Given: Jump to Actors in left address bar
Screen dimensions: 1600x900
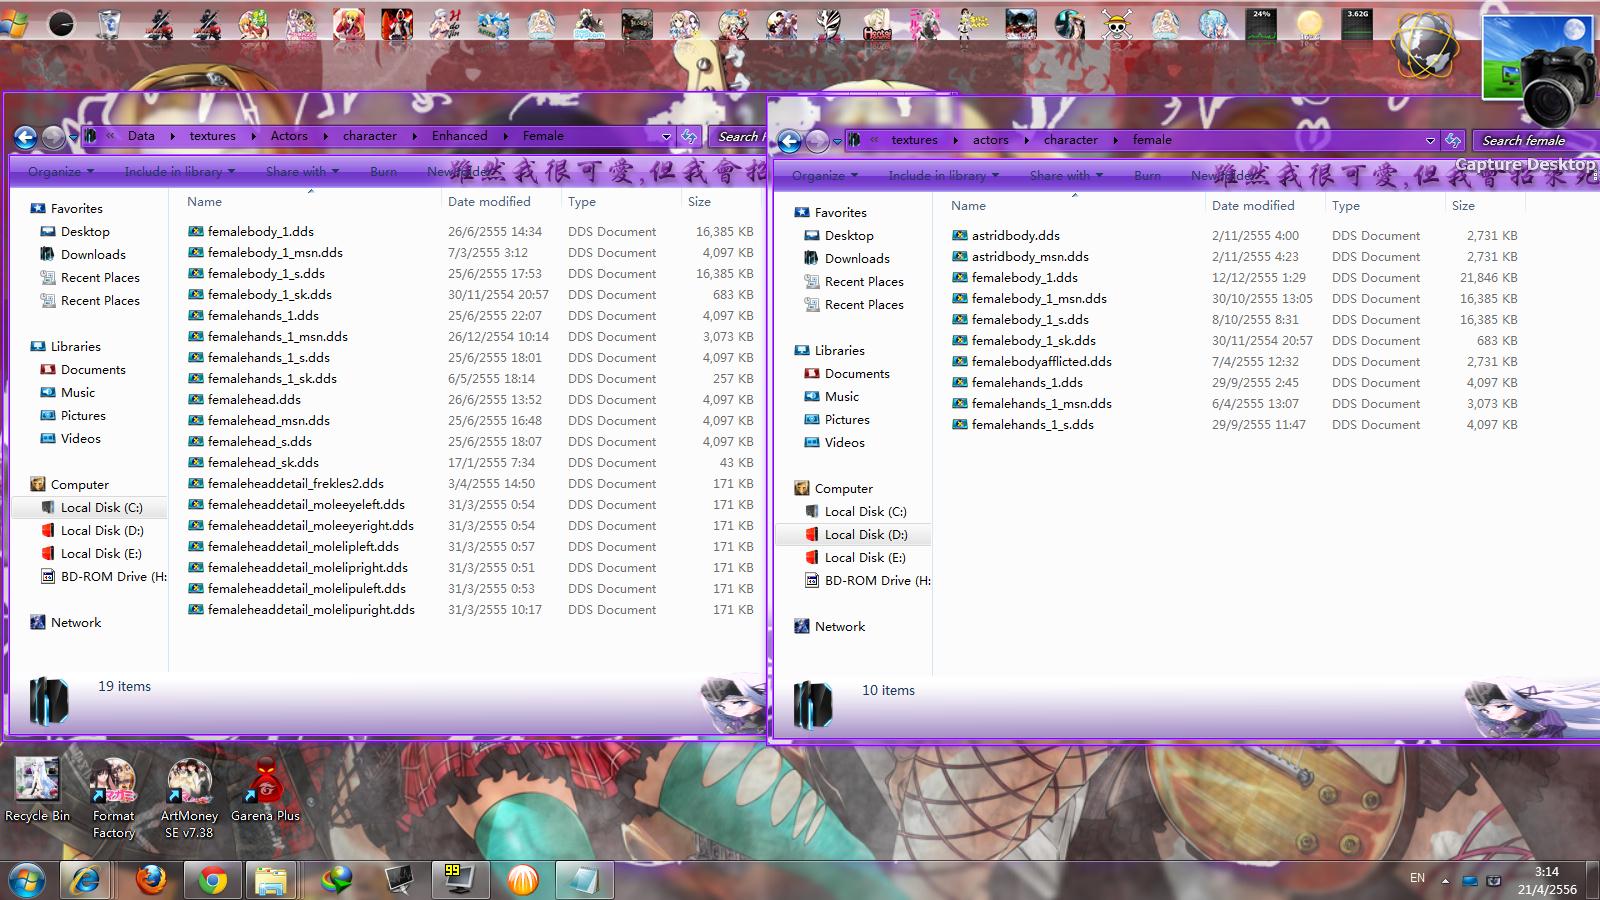Looking at the screenshot, I should pos(289,136).
